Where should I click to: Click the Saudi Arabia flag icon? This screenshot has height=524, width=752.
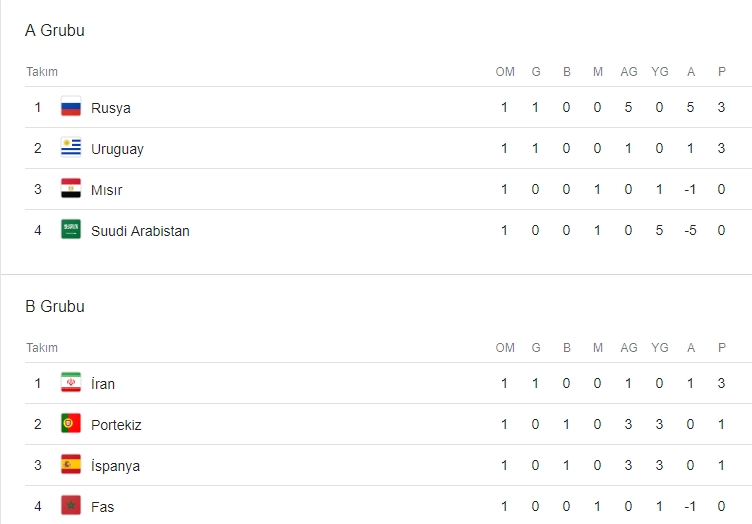[x=70, y=230]
